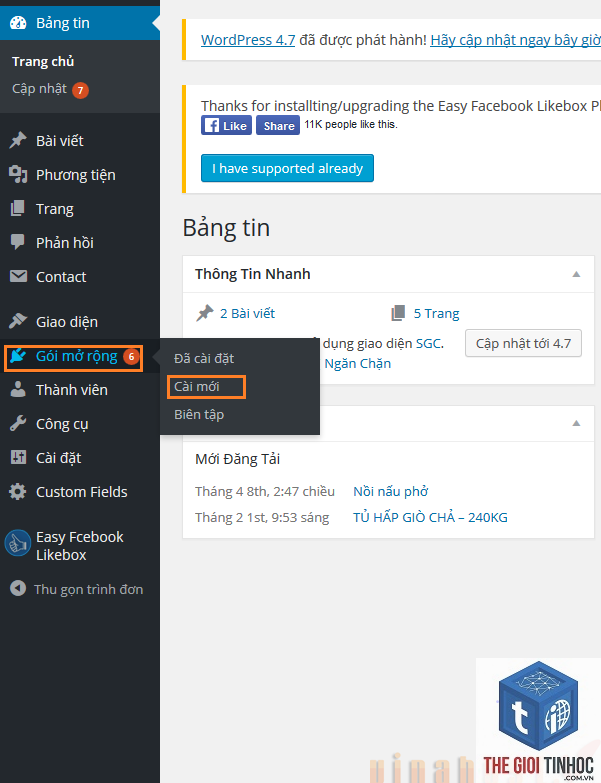The width and height of the screenshot is (601, 783).
Task: Open Trang chủ submenu item
Action: (43, 61)
